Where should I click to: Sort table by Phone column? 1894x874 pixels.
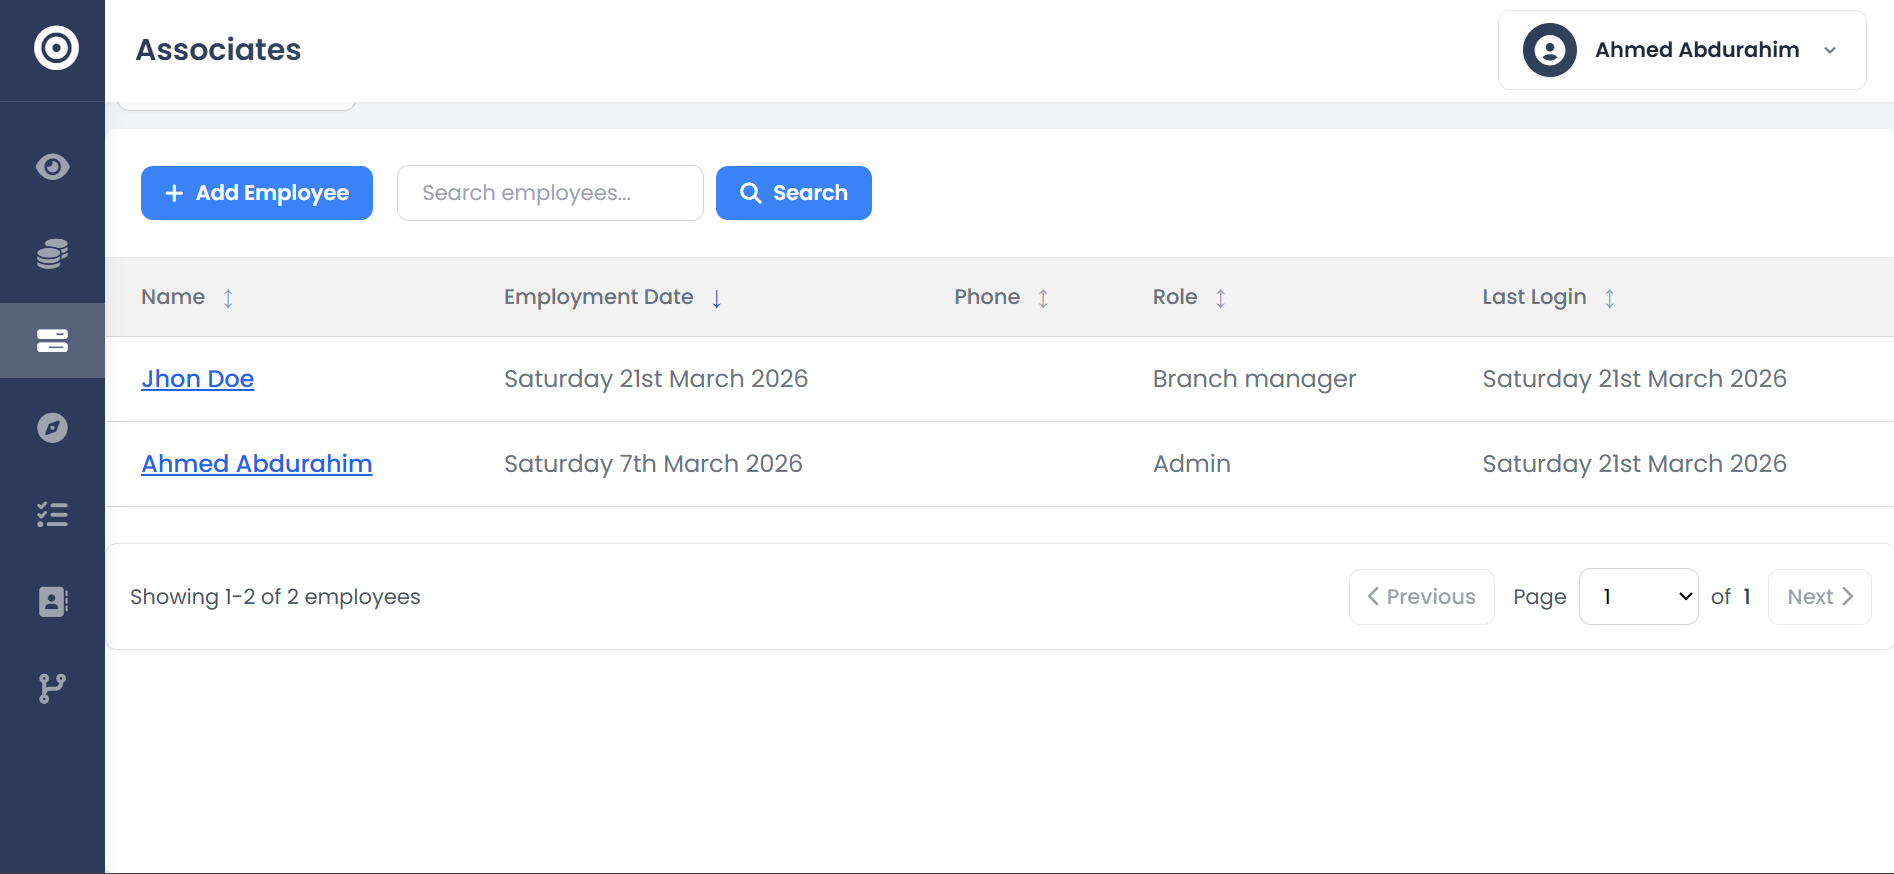coord(1043,298)
